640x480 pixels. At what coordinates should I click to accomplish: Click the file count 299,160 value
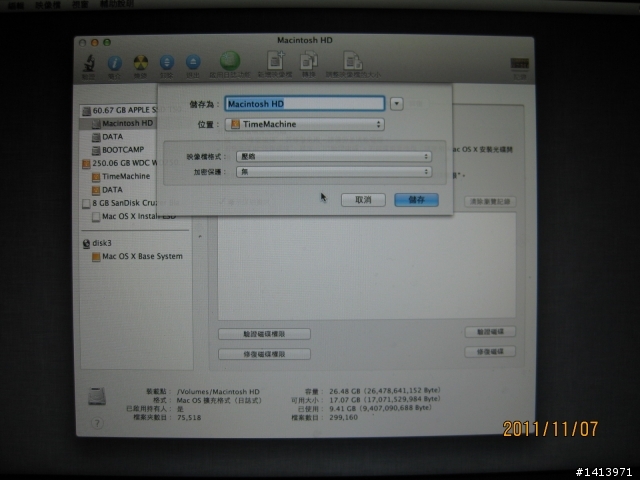pyautogui.click(x=343, y=417)
